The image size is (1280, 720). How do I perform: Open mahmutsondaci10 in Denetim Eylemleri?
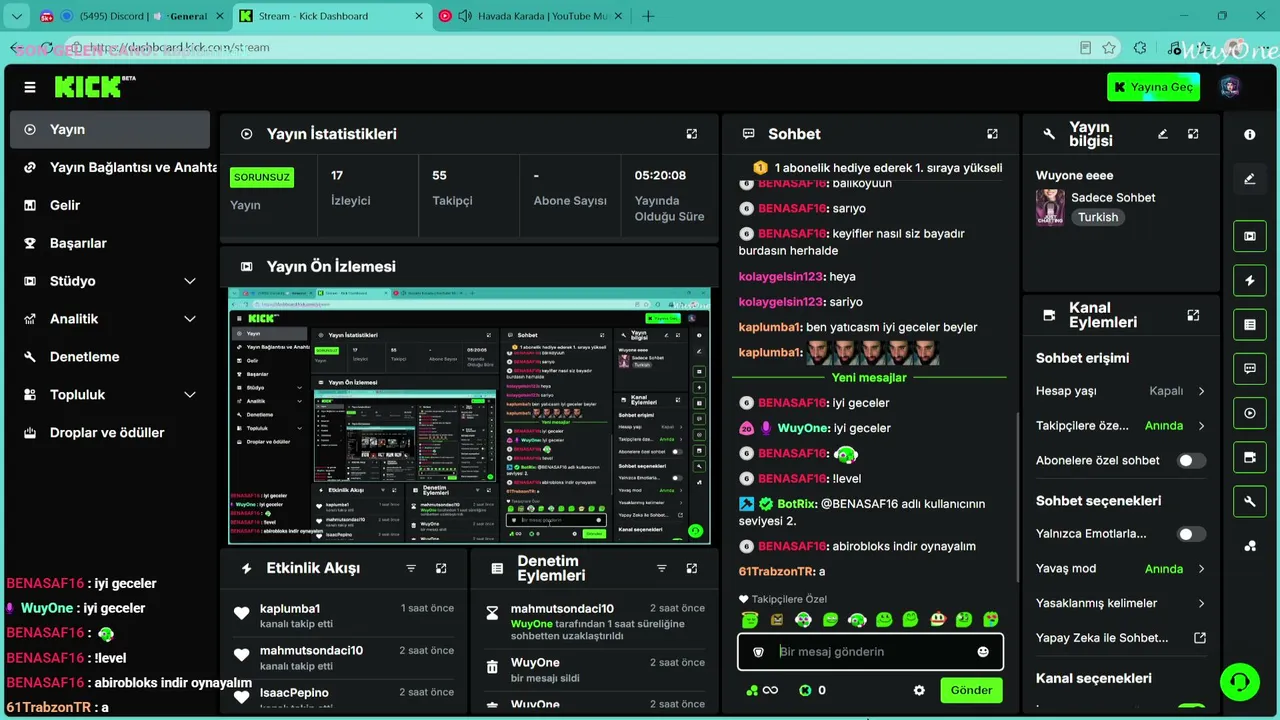coord(562,609)
